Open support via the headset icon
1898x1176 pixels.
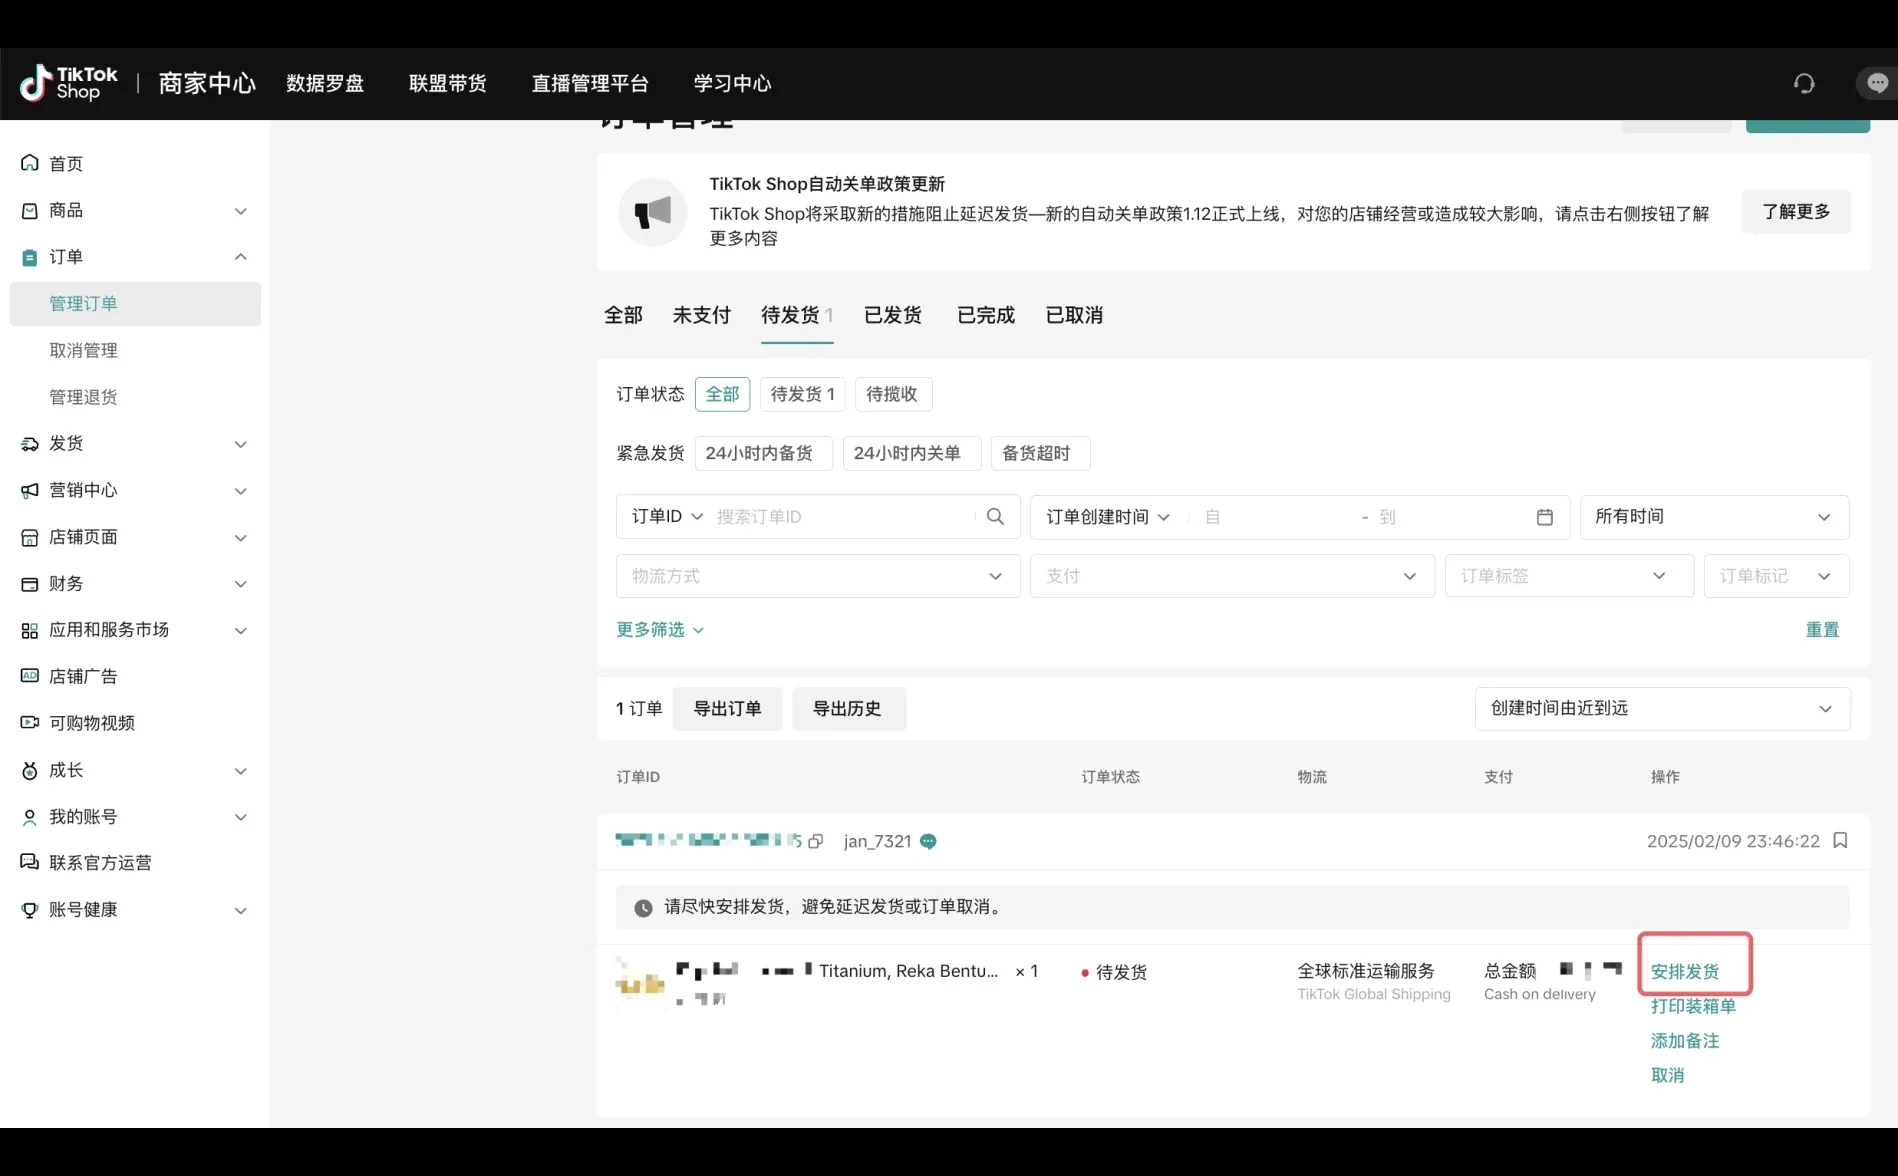pyautogui.click(x=1804, y=83)
